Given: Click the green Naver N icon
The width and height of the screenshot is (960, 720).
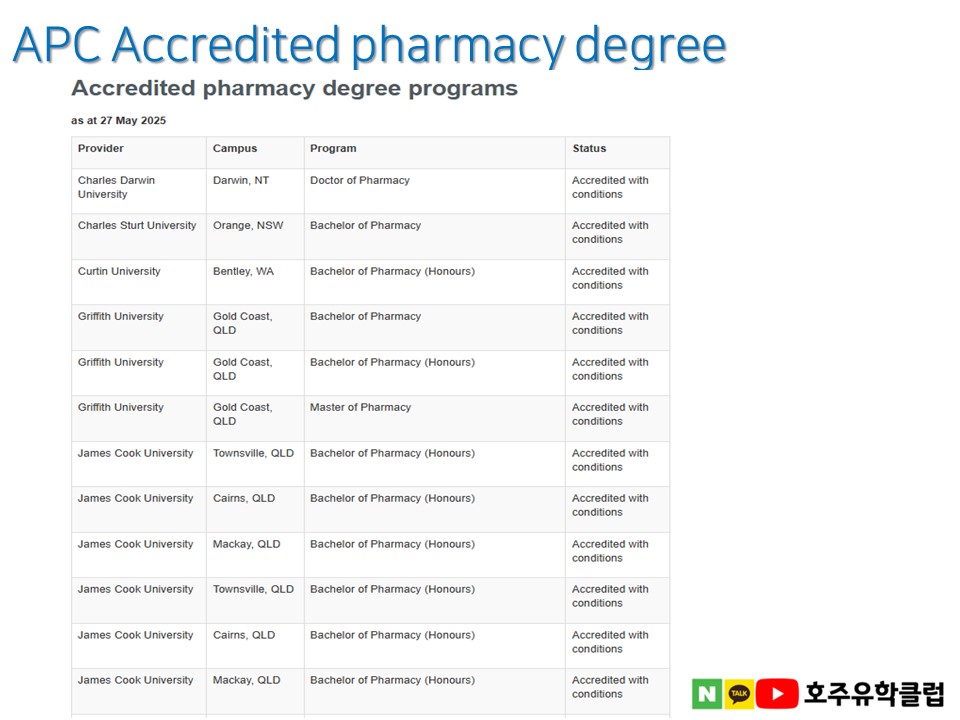Looking at the screenshot, I should pos(706,694).
